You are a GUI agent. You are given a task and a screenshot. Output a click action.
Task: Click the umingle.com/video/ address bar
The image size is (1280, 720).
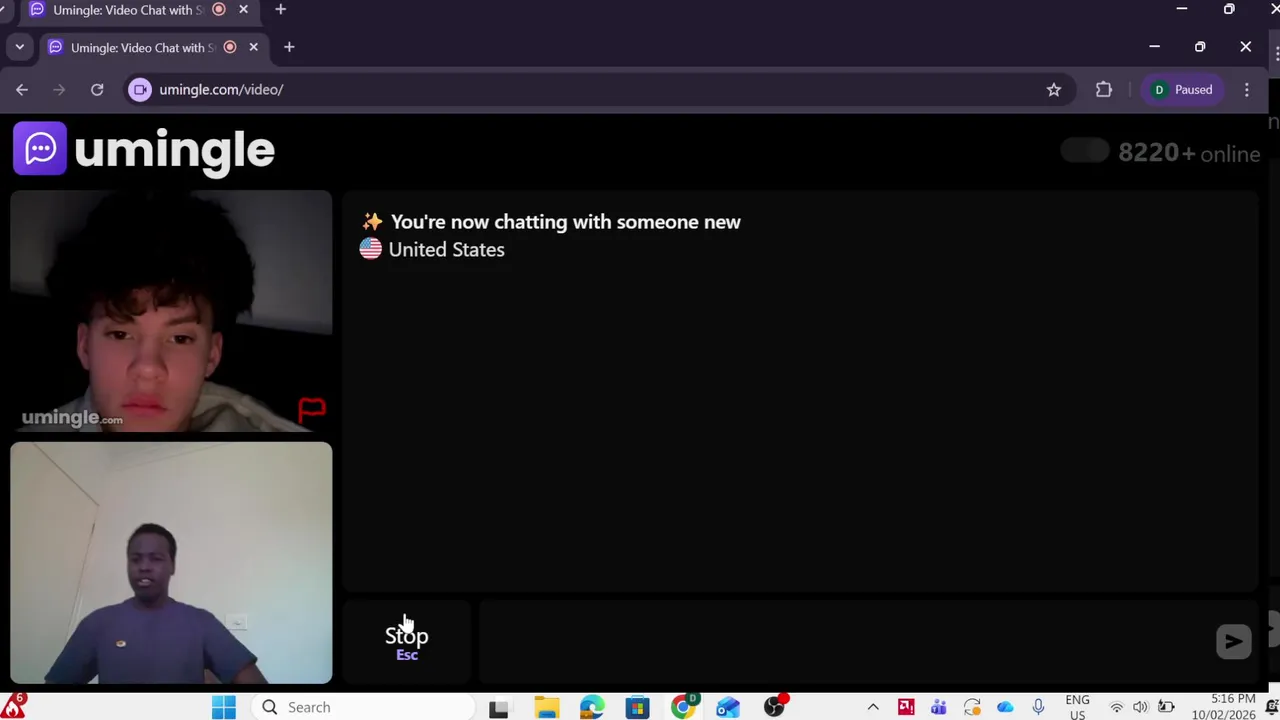coord(600,89)
